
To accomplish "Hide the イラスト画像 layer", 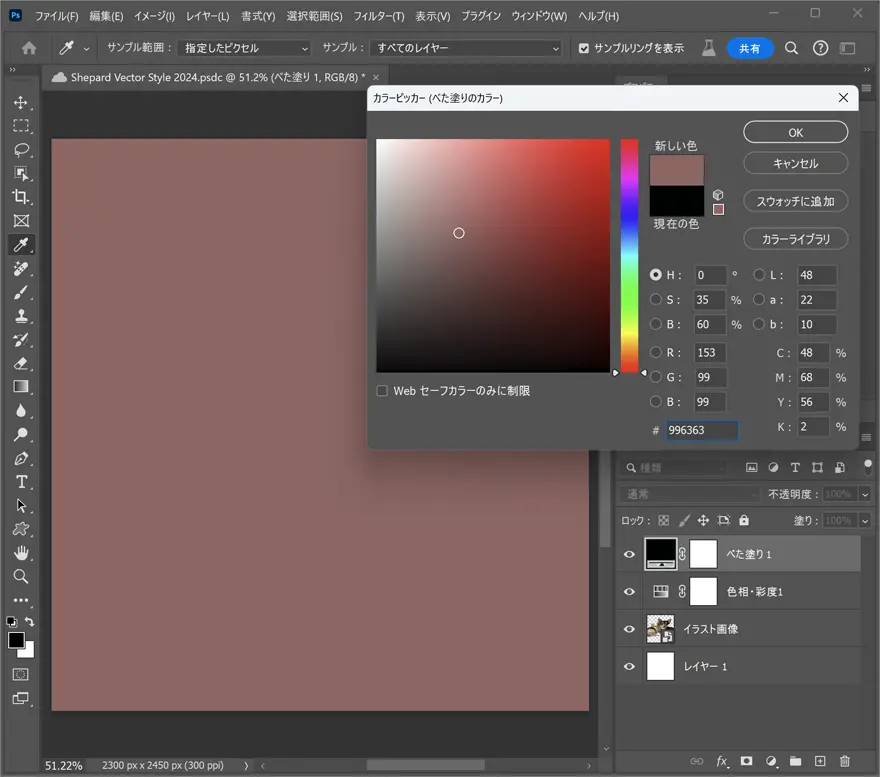I will 629,629.
